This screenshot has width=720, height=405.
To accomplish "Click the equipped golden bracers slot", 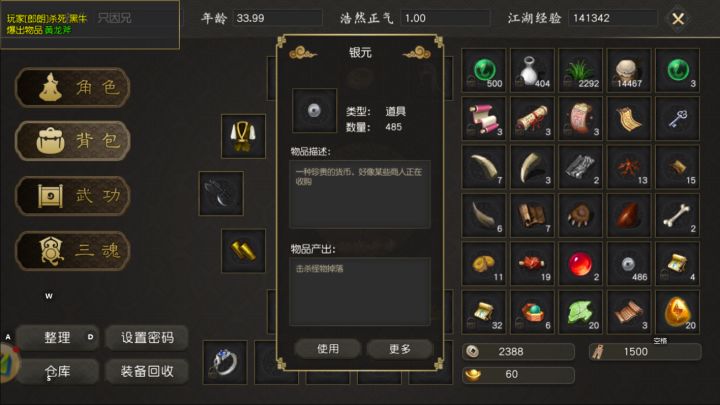I will pos(243,251).
